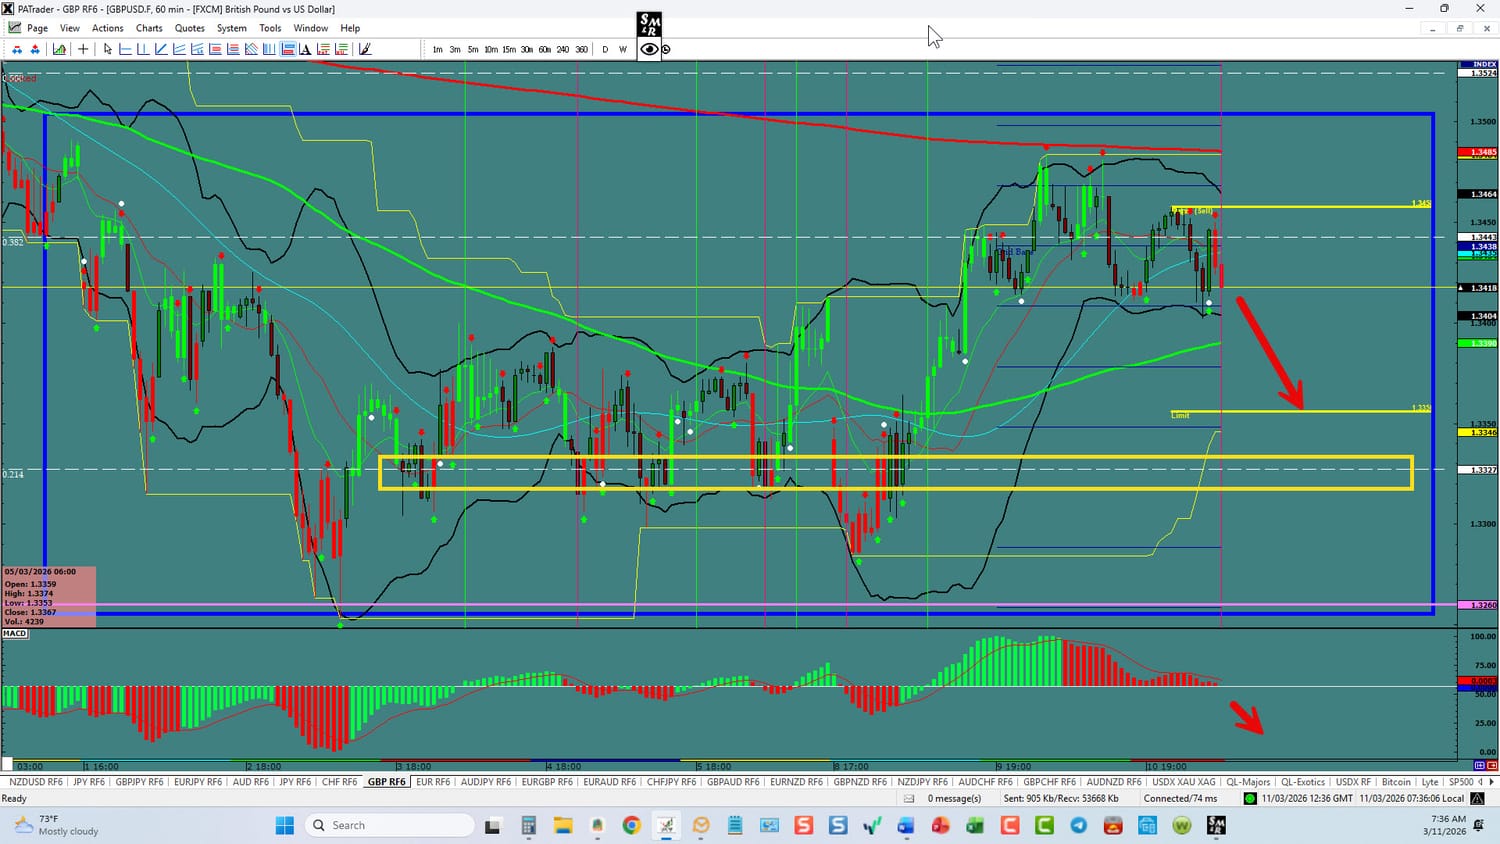Switch to the 15m timeframe
The height and width of the screenshot is (844, 1500).
click(x=509, y=49)
